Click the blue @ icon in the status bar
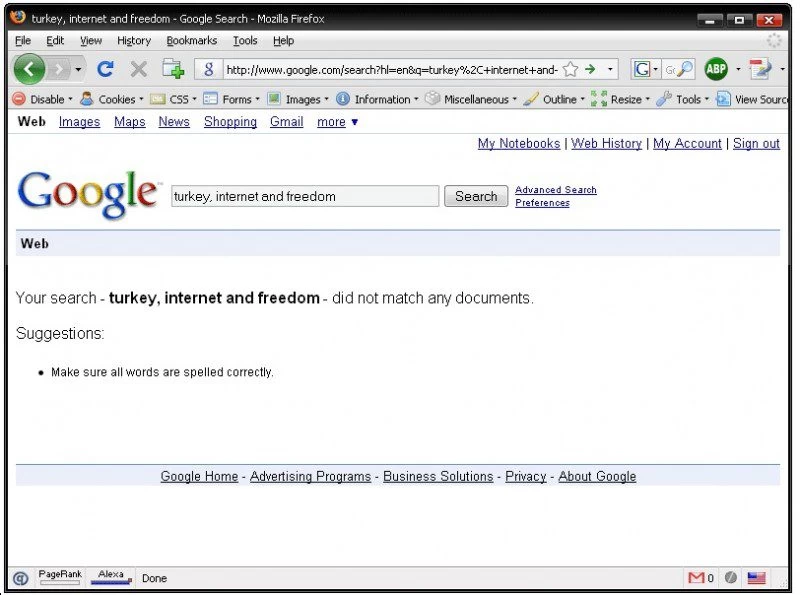Image resolution: width=800 pixels, height=595 pixels. coord(20,578)
